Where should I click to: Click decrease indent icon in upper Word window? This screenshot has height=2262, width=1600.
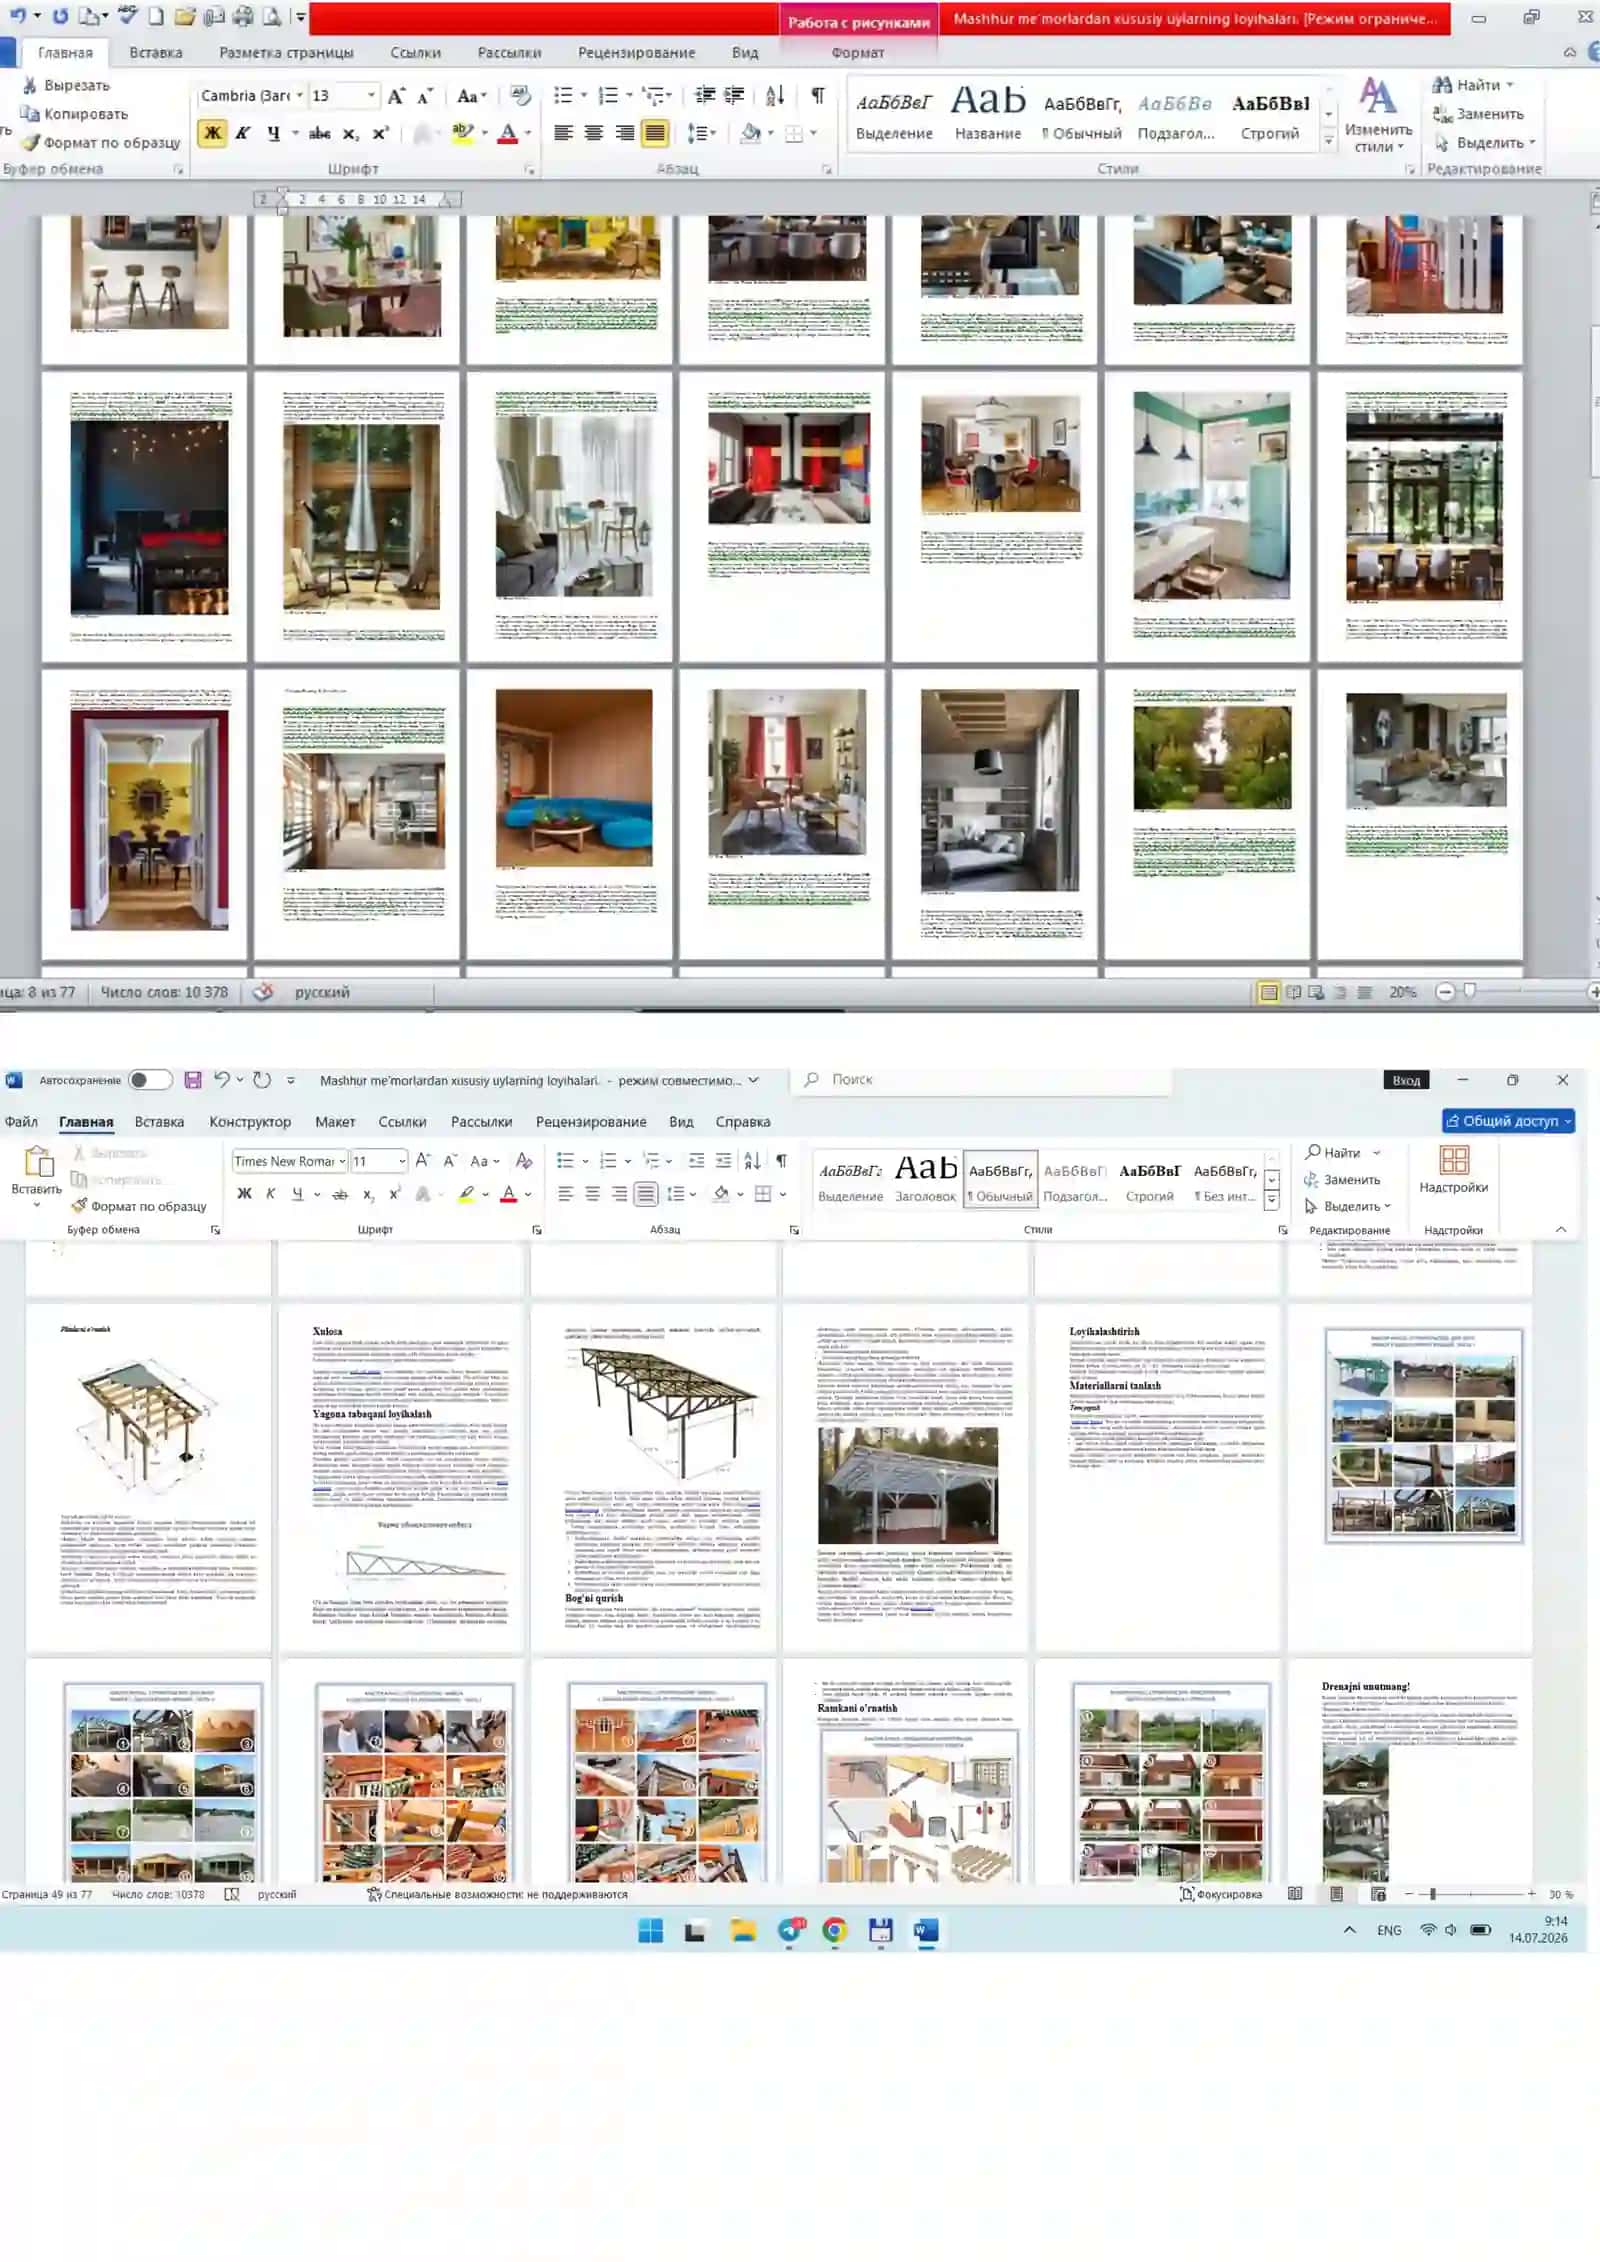pos(705,96)
